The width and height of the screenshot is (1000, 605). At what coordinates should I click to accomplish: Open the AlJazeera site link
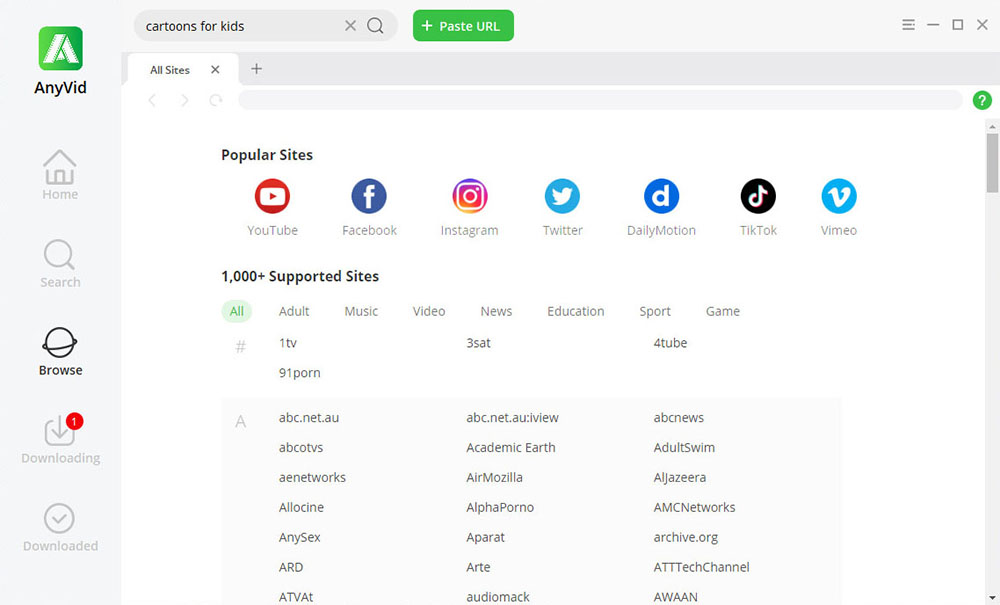pos(680,477)
